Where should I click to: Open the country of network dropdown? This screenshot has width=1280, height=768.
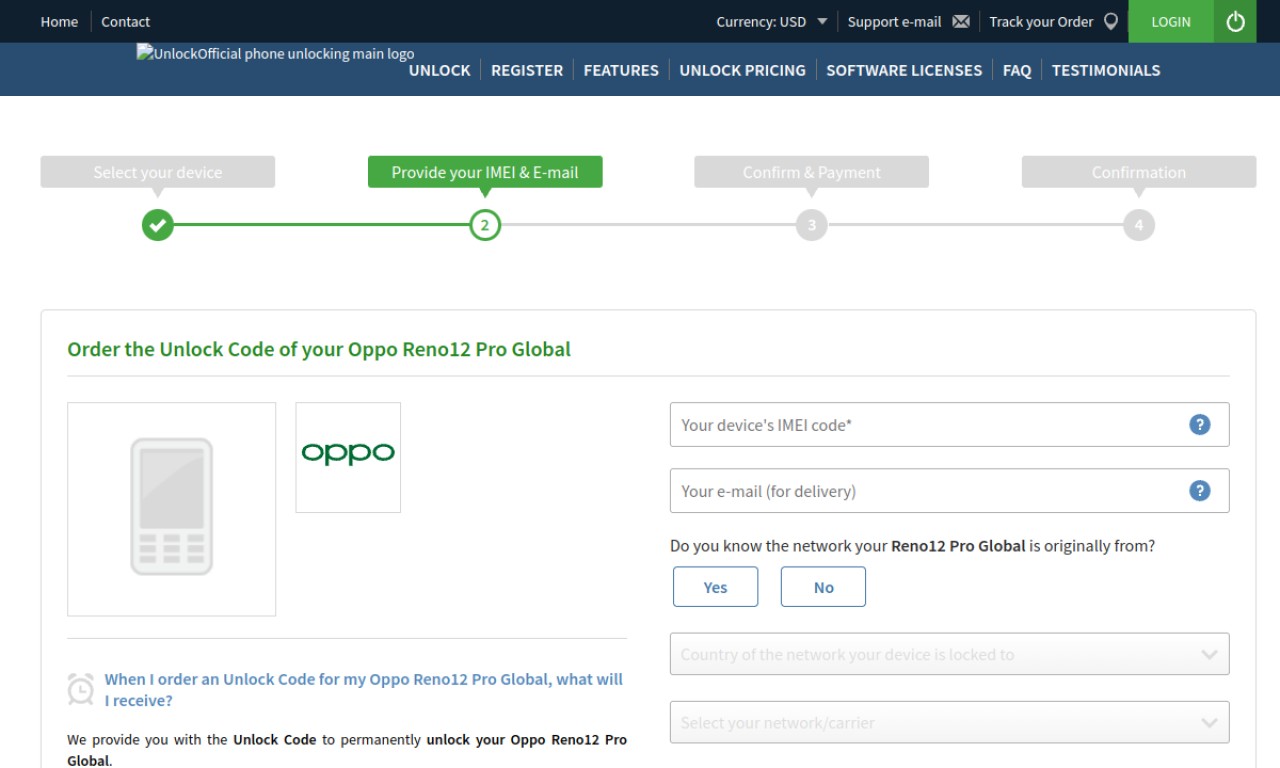click(x=949, y=654)
